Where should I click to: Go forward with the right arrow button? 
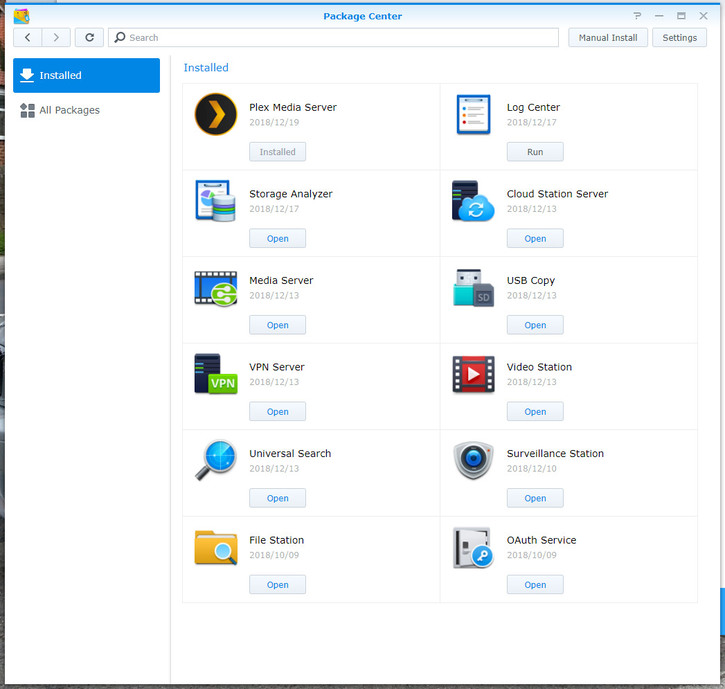(56, 37)
